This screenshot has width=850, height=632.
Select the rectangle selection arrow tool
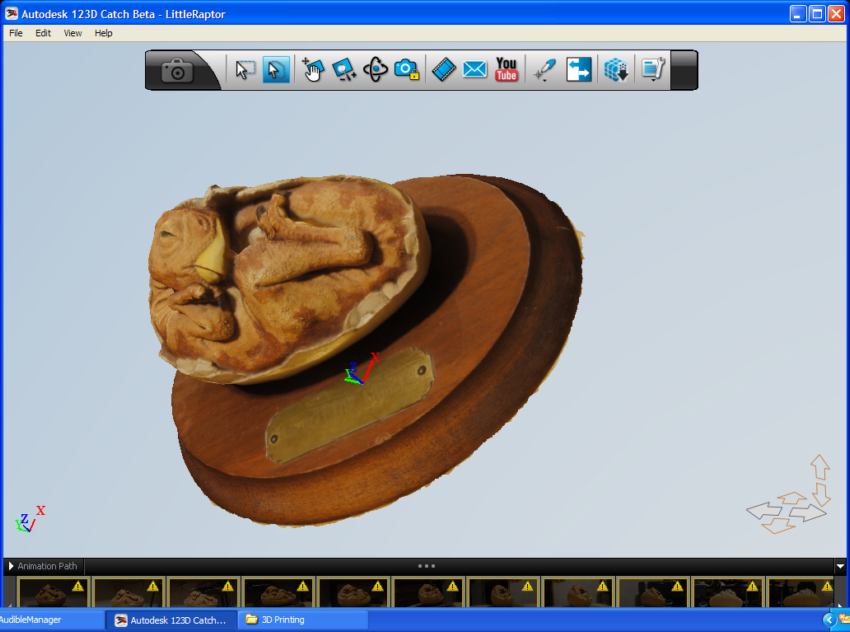coord(244,70)
